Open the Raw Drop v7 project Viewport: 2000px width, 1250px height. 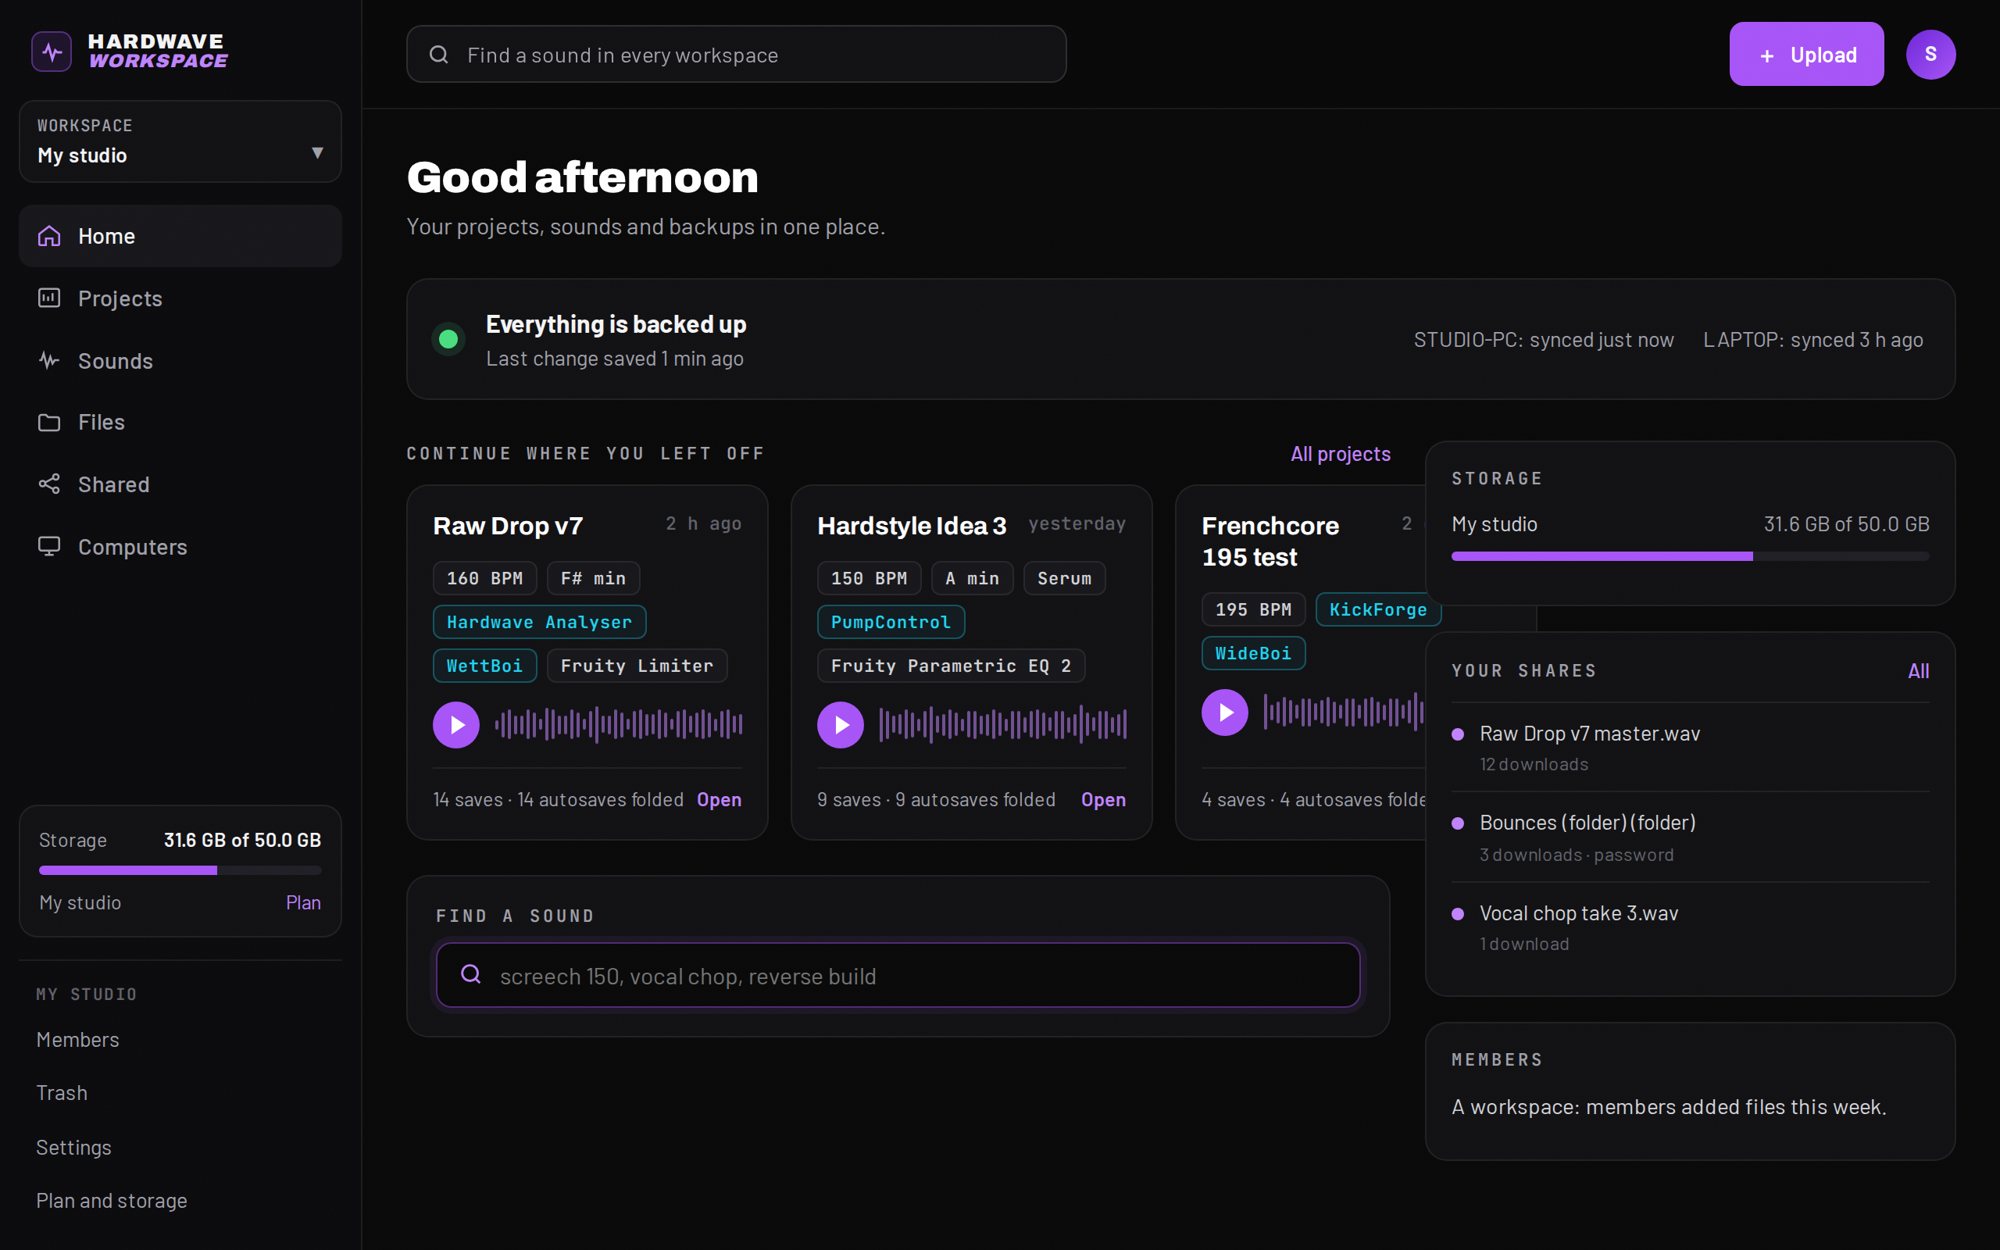point(719,799)
